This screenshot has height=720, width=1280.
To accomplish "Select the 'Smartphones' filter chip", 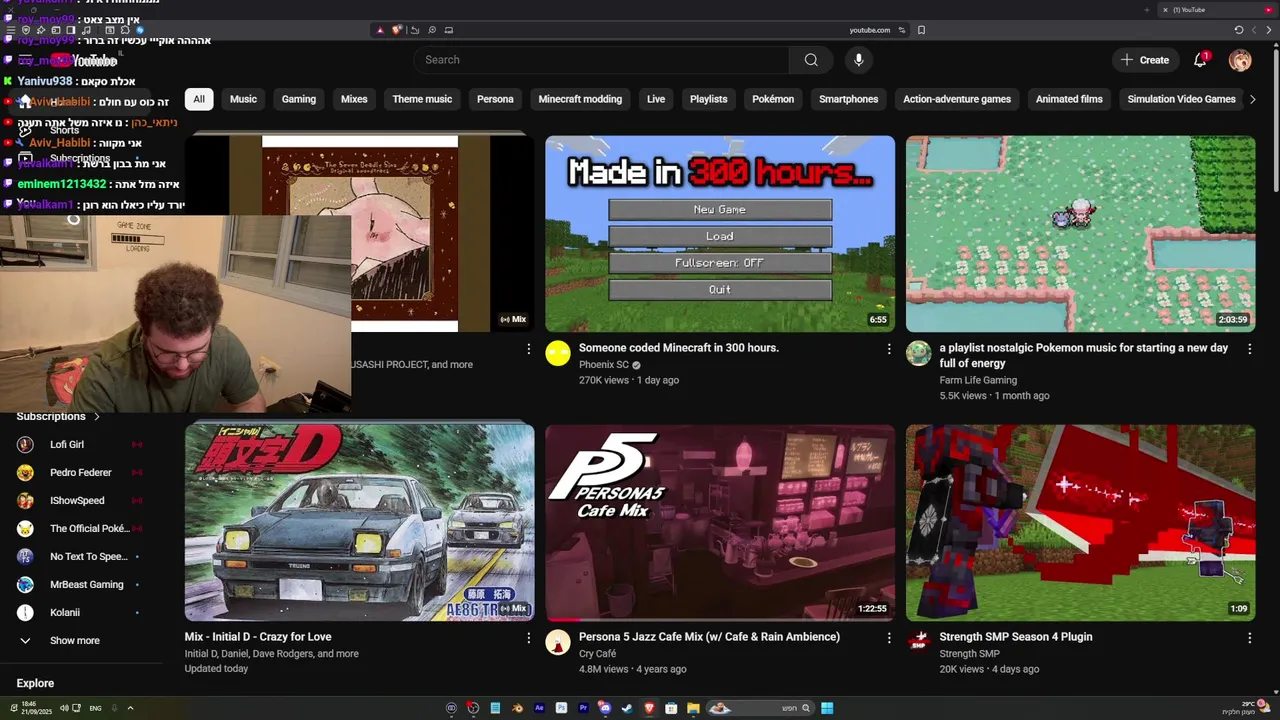I will [x=848, y=99].
